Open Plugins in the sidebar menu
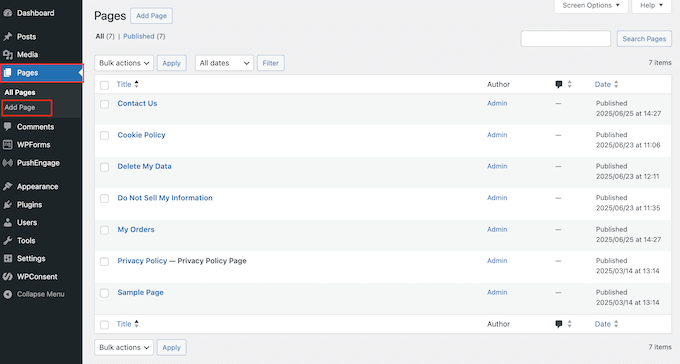 pos(29,205)
